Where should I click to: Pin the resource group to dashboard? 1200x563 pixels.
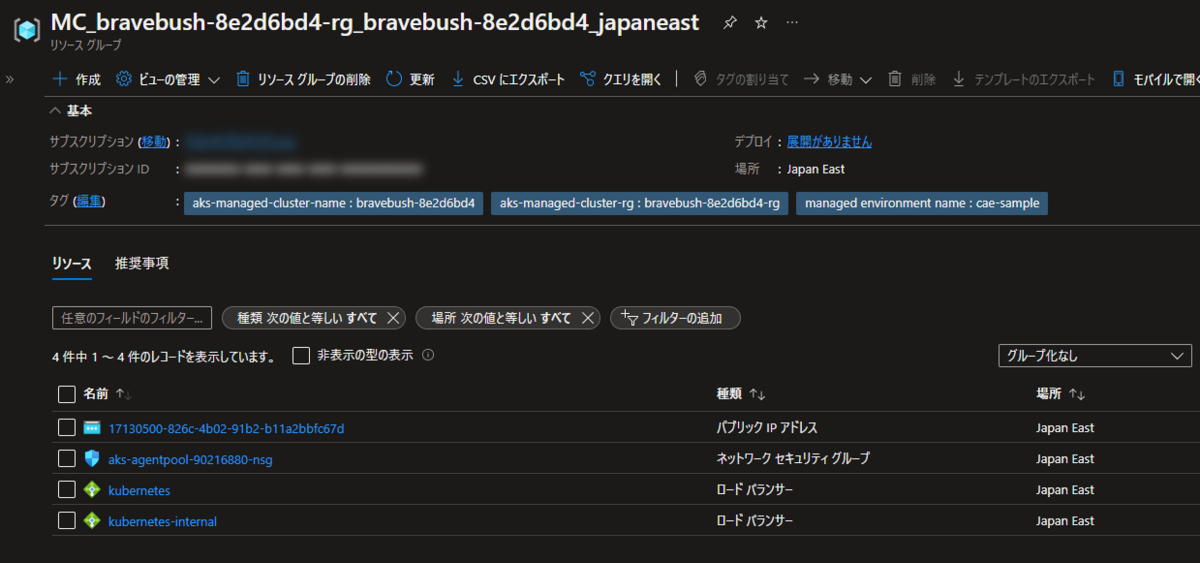tap(730, 23)
